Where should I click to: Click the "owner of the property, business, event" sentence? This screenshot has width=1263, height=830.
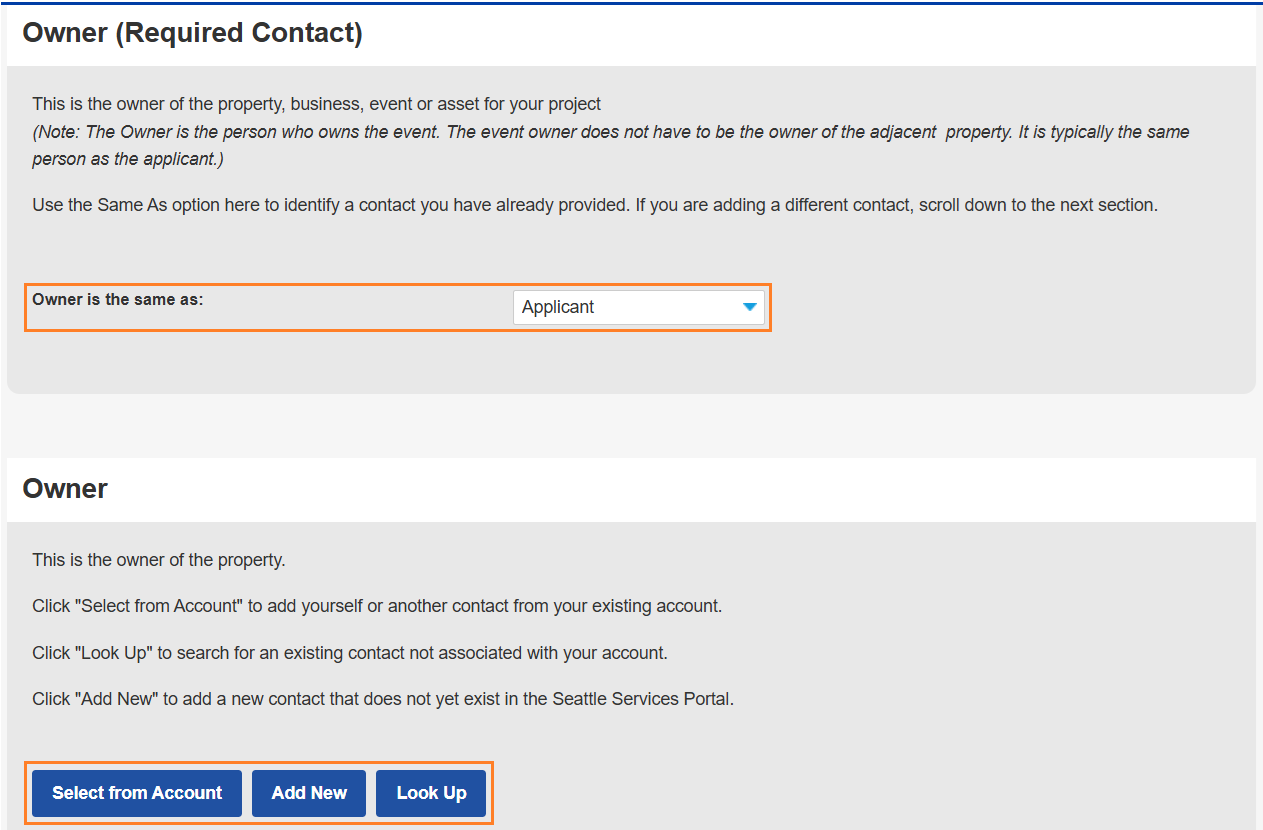pos(316,103)
